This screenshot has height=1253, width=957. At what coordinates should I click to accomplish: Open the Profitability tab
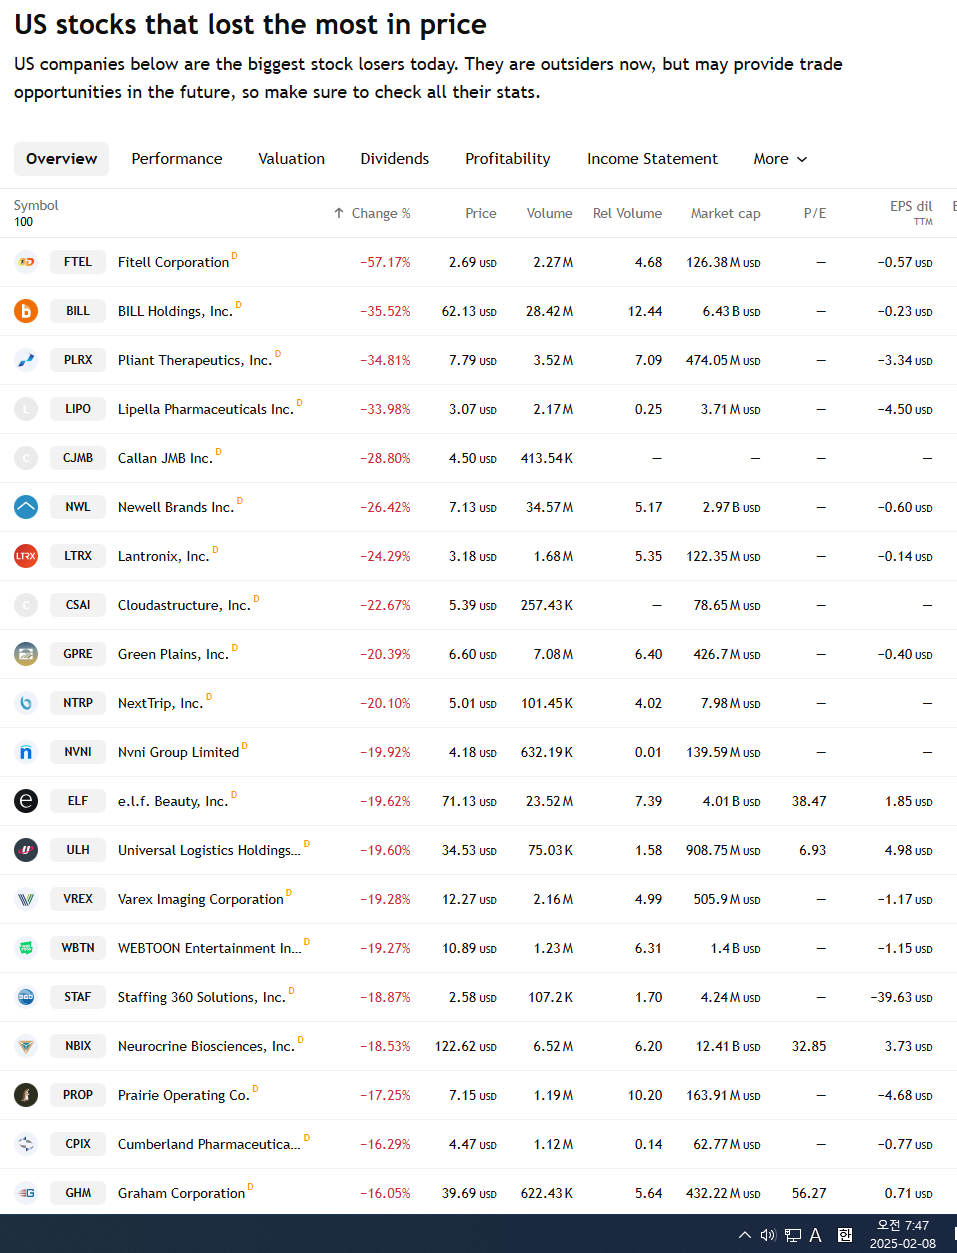point(508,159)
